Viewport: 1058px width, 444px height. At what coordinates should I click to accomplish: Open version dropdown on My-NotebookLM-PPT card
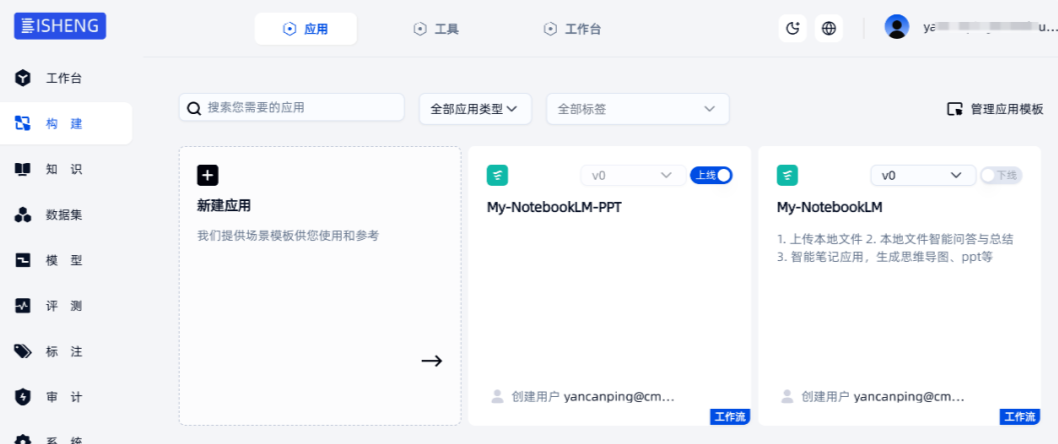tap(633, 175)
